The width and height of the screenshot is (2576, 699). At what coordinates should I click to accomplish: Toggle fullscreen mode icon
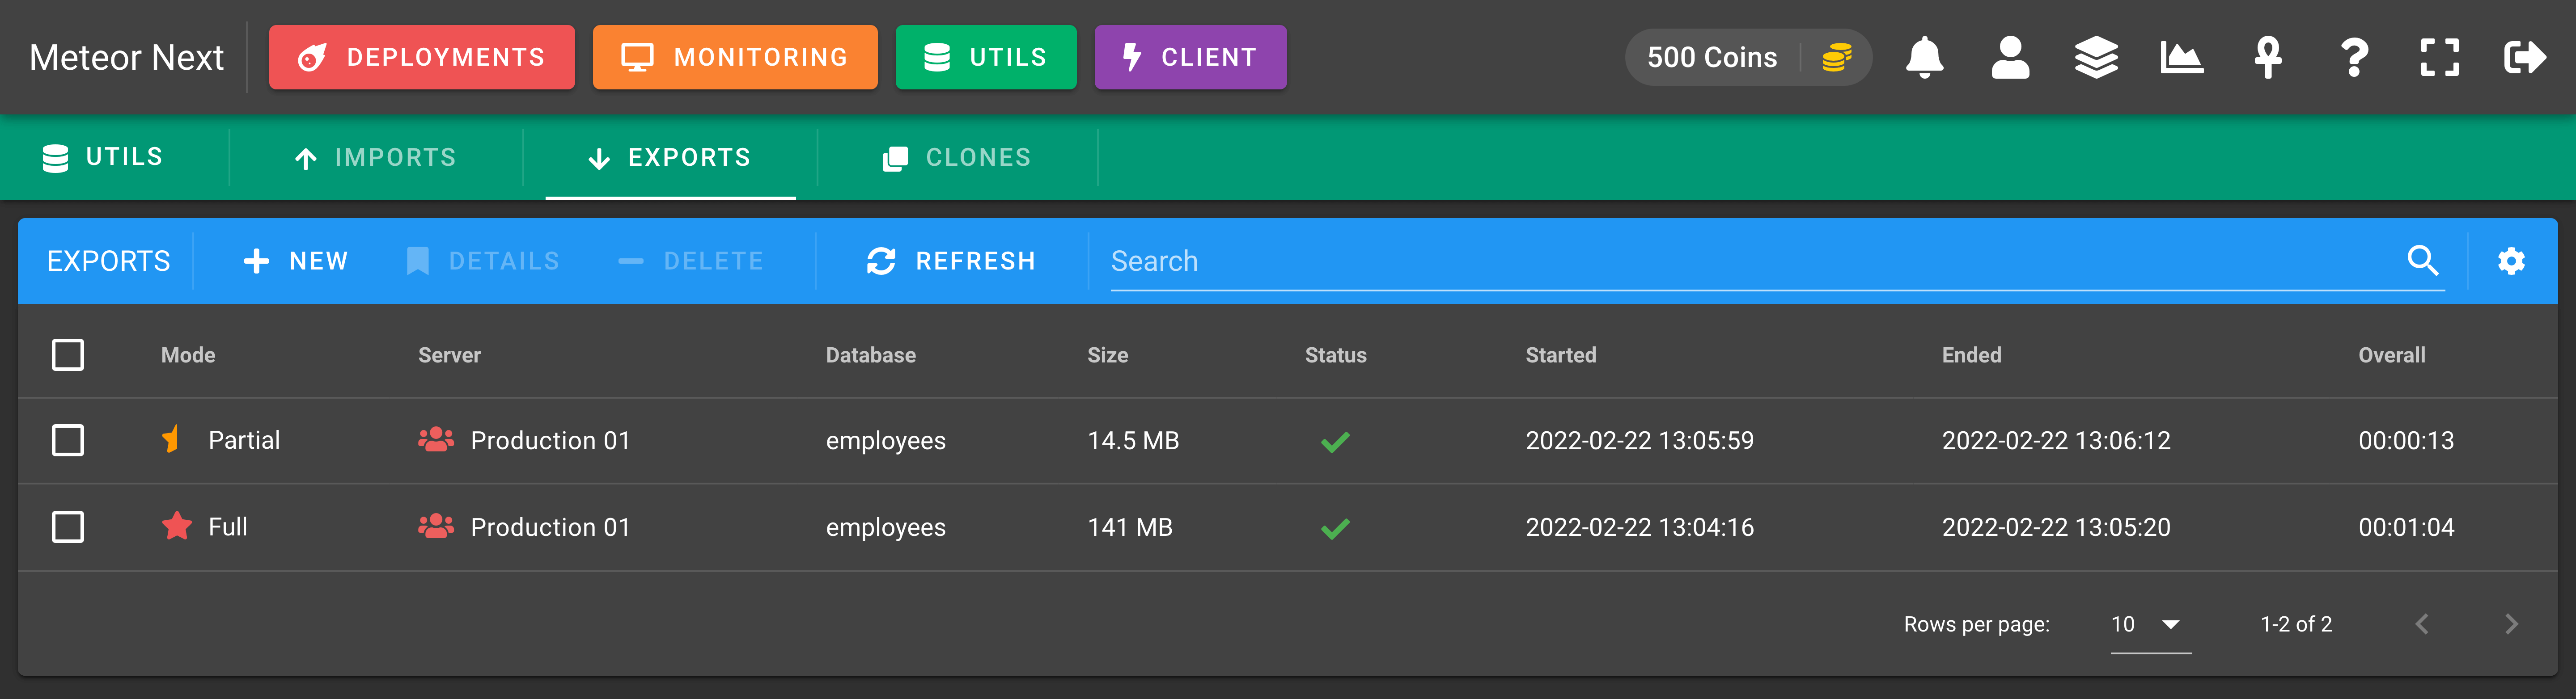pos(2439,58)
